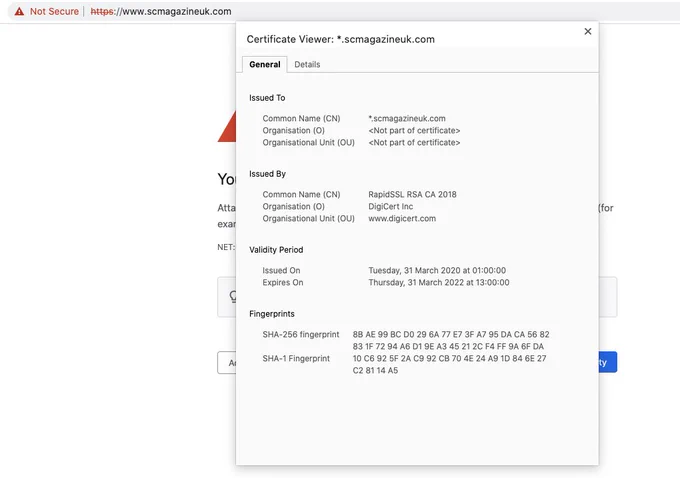Screen dimensions: 680x478
Task: Click the www.scmagazineuk.com URL in address bar
Action: coord(161,11)
